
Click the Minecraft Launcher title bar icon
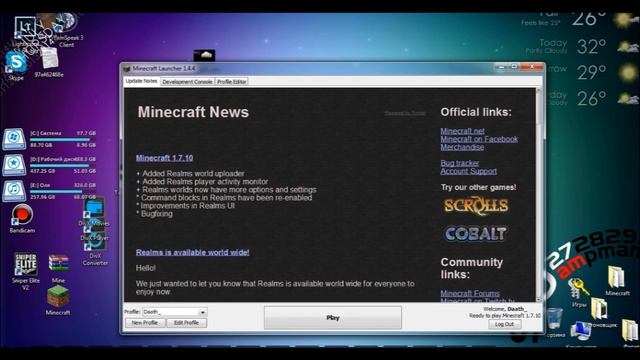point(127,69)
